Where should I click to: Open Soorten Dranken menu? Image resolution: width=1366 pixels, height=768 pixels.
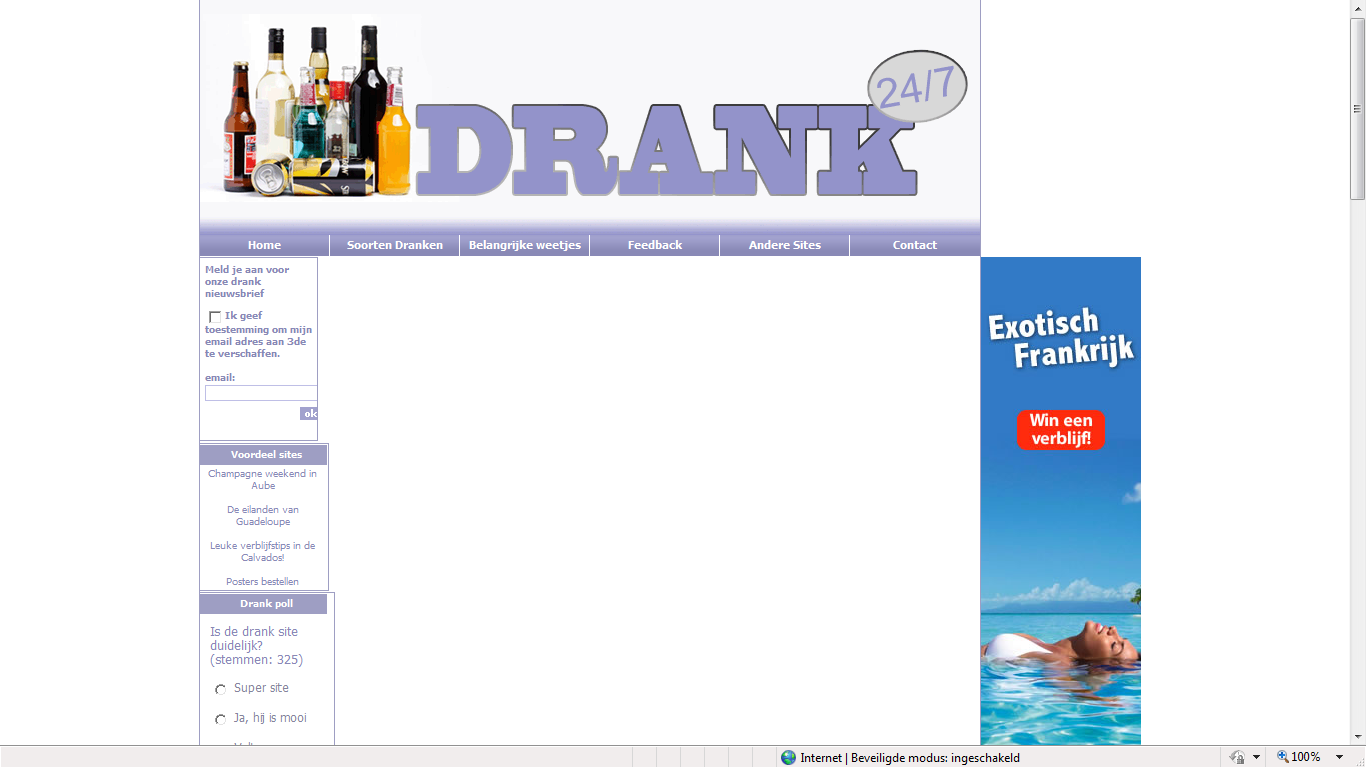(394, 245)
